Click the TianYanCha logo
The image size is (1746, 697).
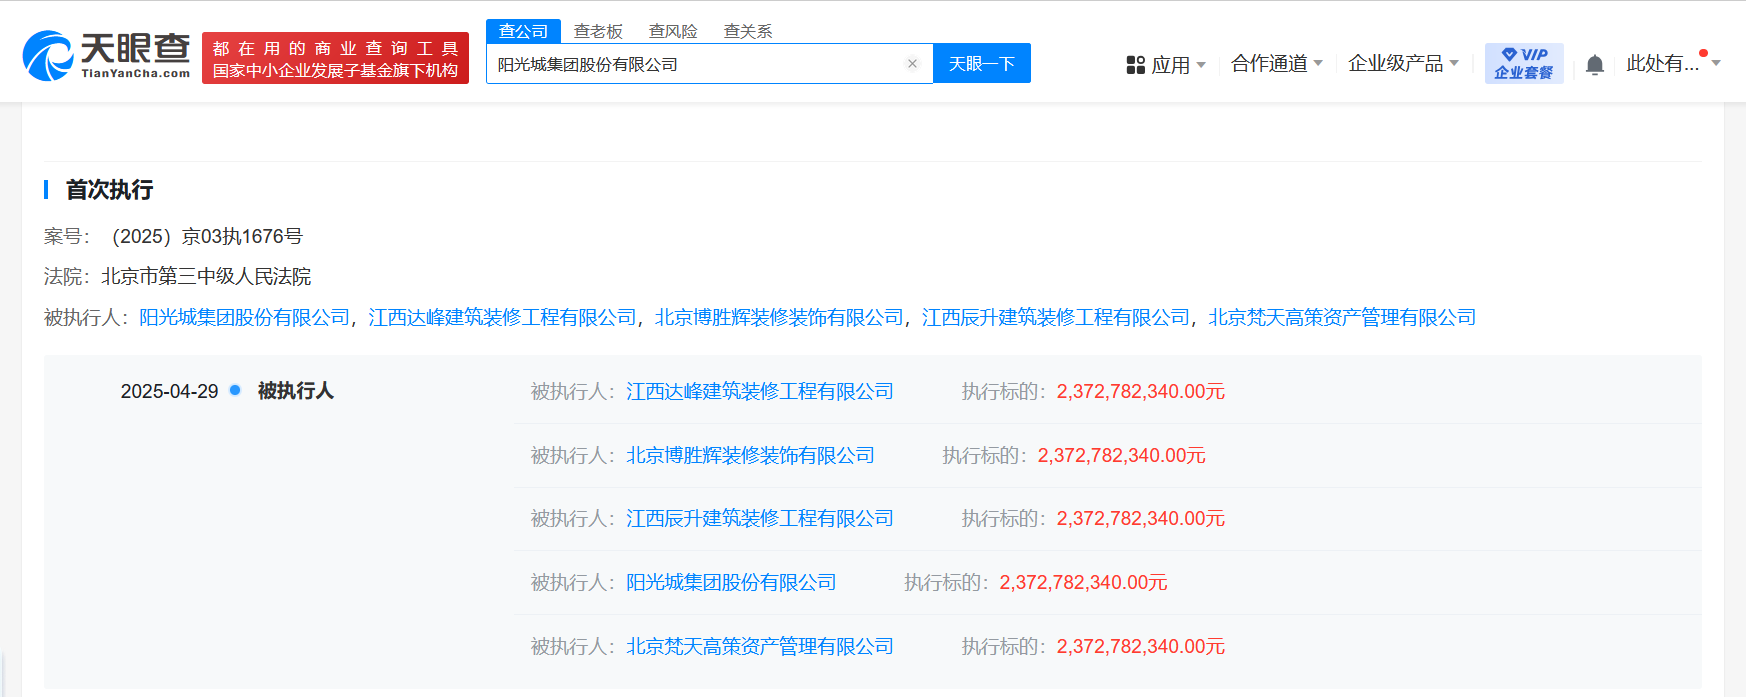[106, 56]
